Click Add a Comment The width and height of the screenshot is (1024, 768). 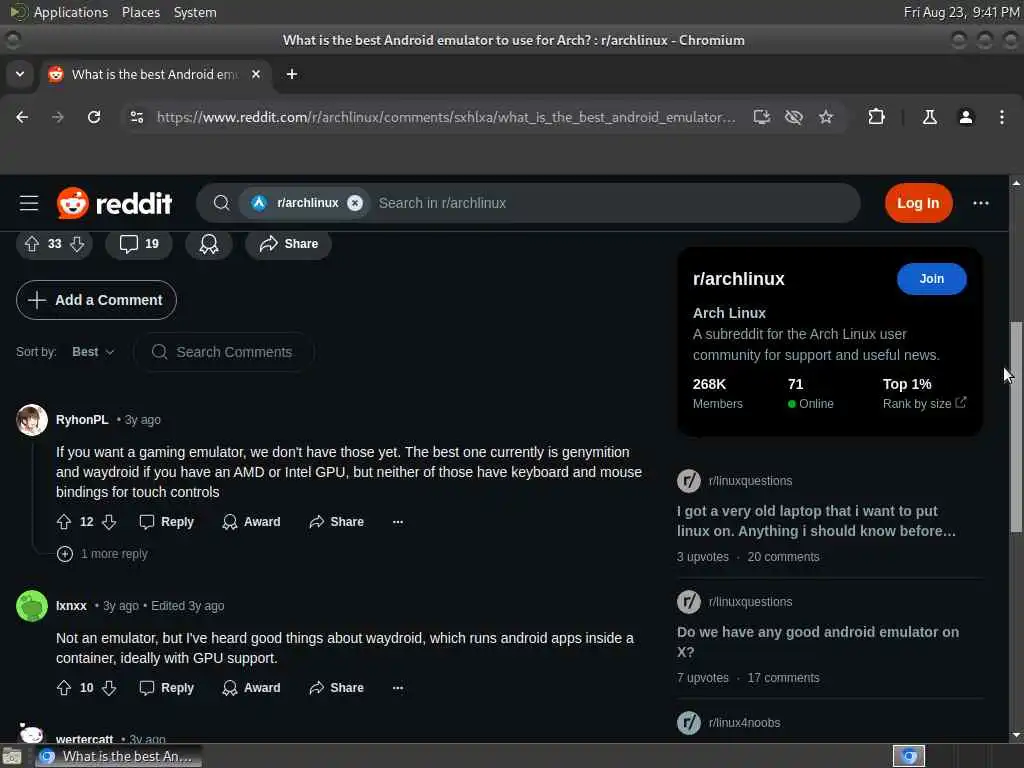click(x=96, y=300)
